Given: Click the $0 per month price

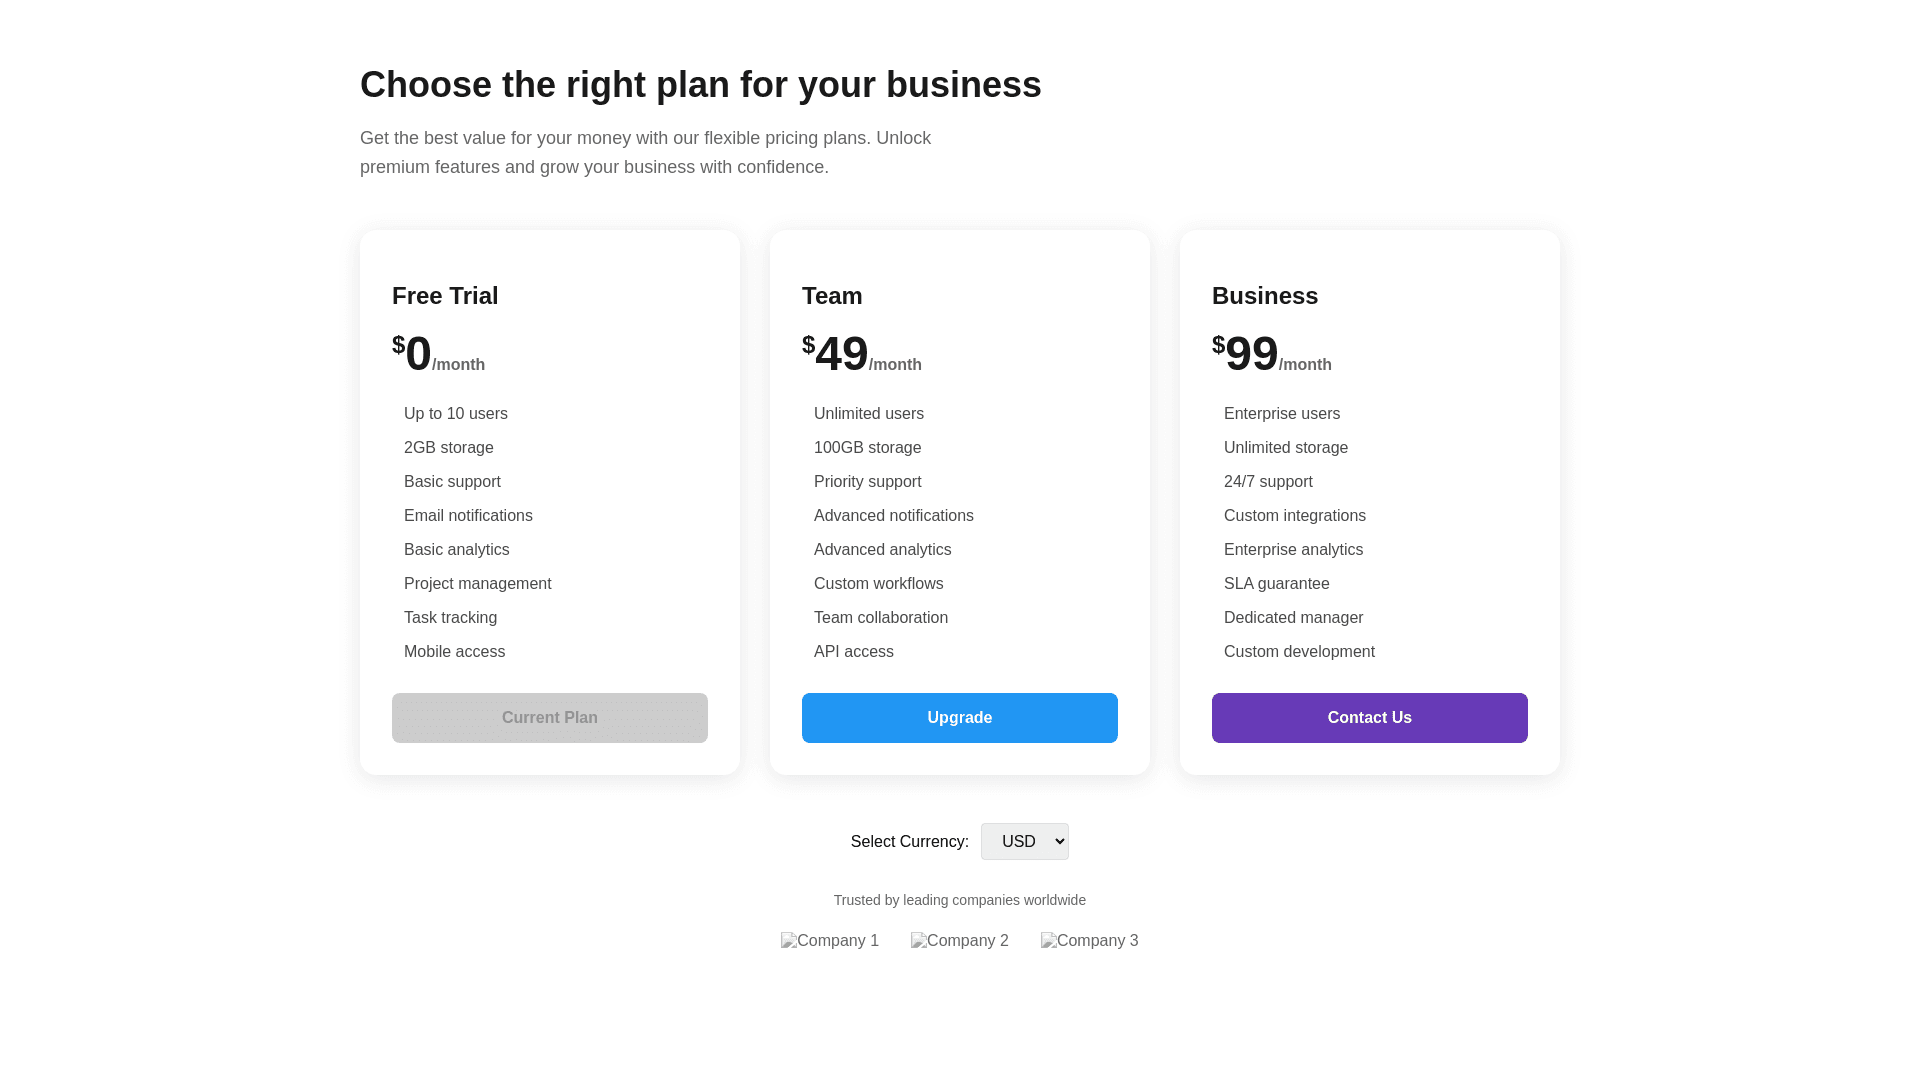Looking at the screenshot, I should click(x=438, y=355).
